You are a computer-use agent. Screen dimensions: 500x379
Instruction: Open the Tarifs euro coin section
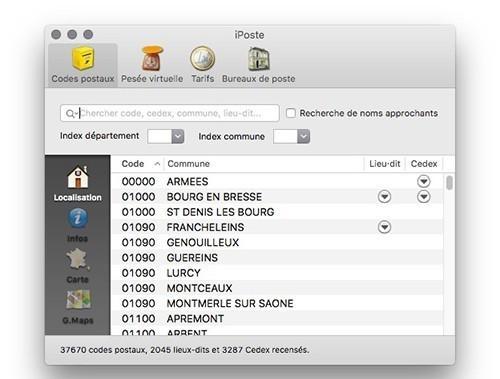pyautogui.click(x=203, y=65)
